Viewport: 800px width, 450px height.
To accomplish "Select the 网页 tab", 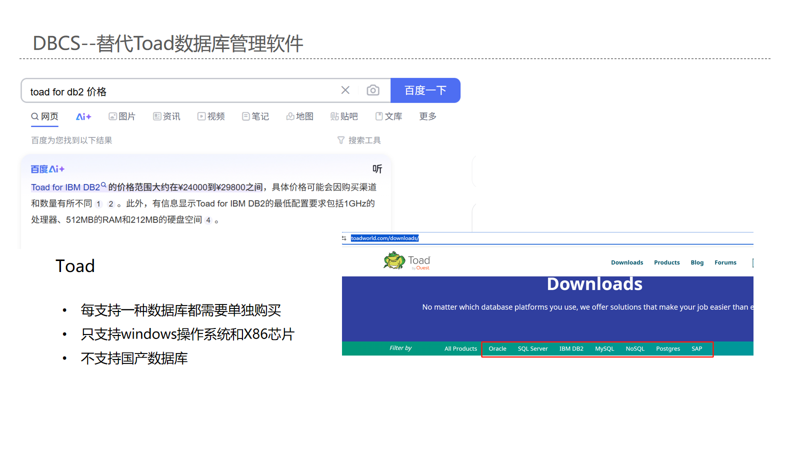I will [x=44, y=116].
